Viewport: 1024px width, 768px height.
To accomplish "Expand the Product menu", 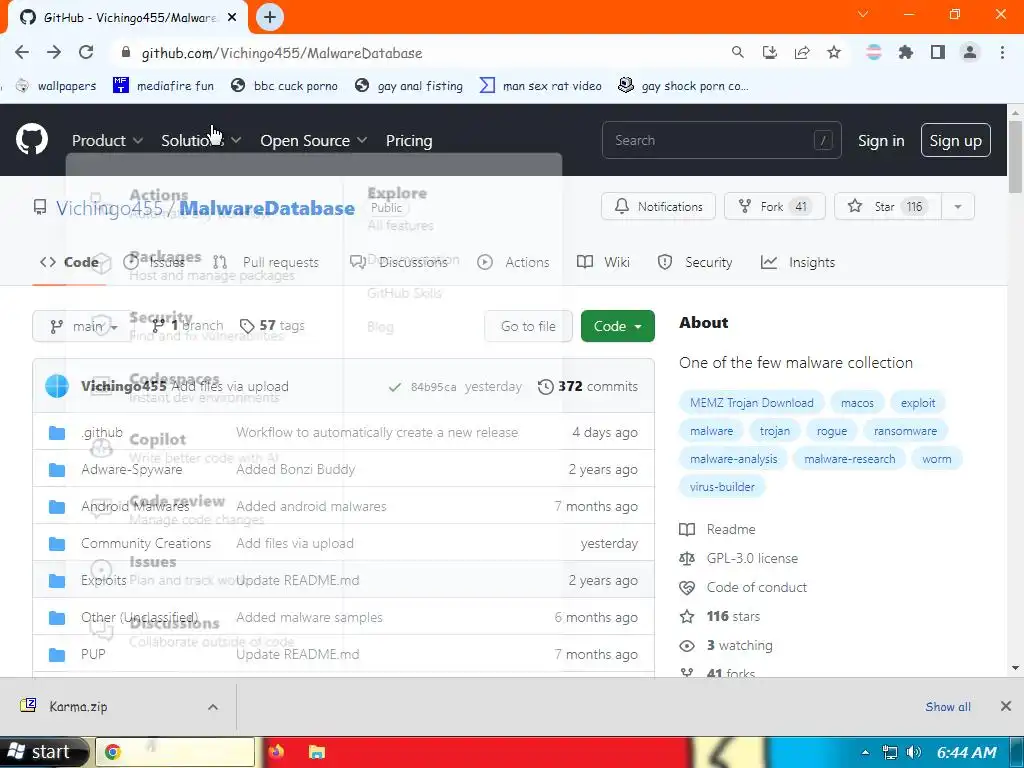I will (x=107, y=140).
